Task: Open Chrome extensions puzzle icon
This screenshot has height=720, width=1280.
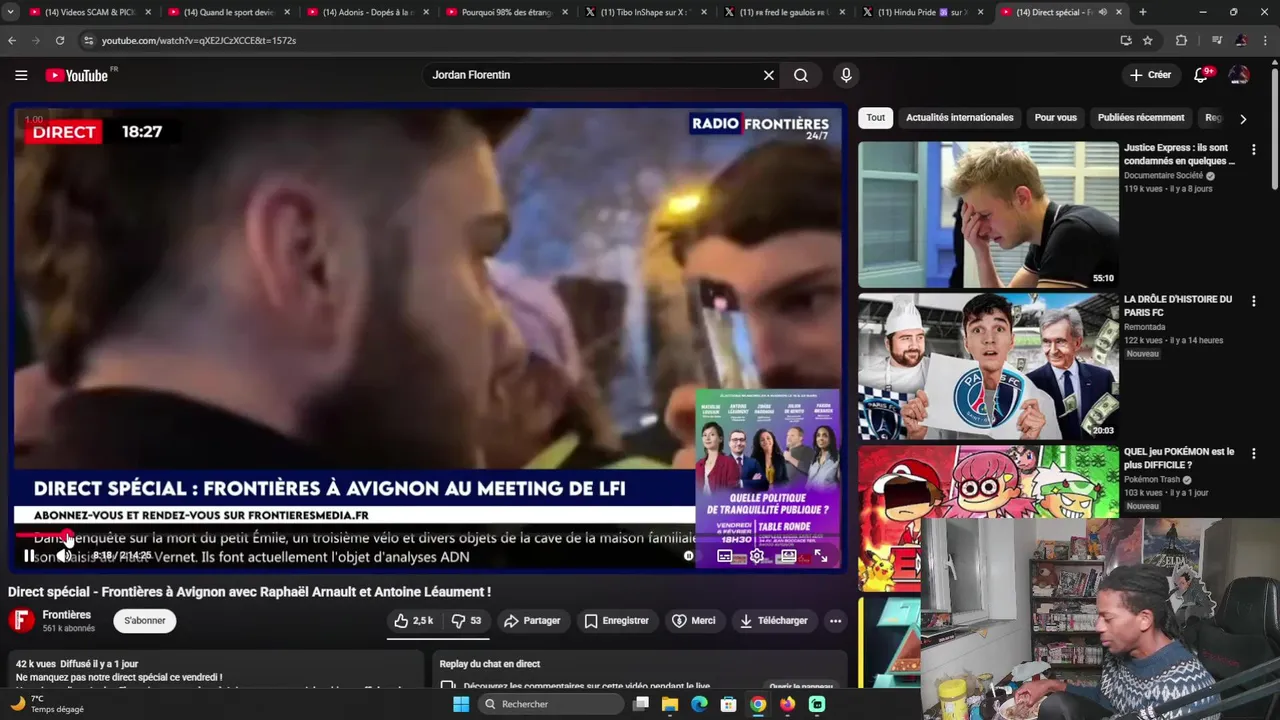Action: pyautogui.click(x=1181, y=40)
